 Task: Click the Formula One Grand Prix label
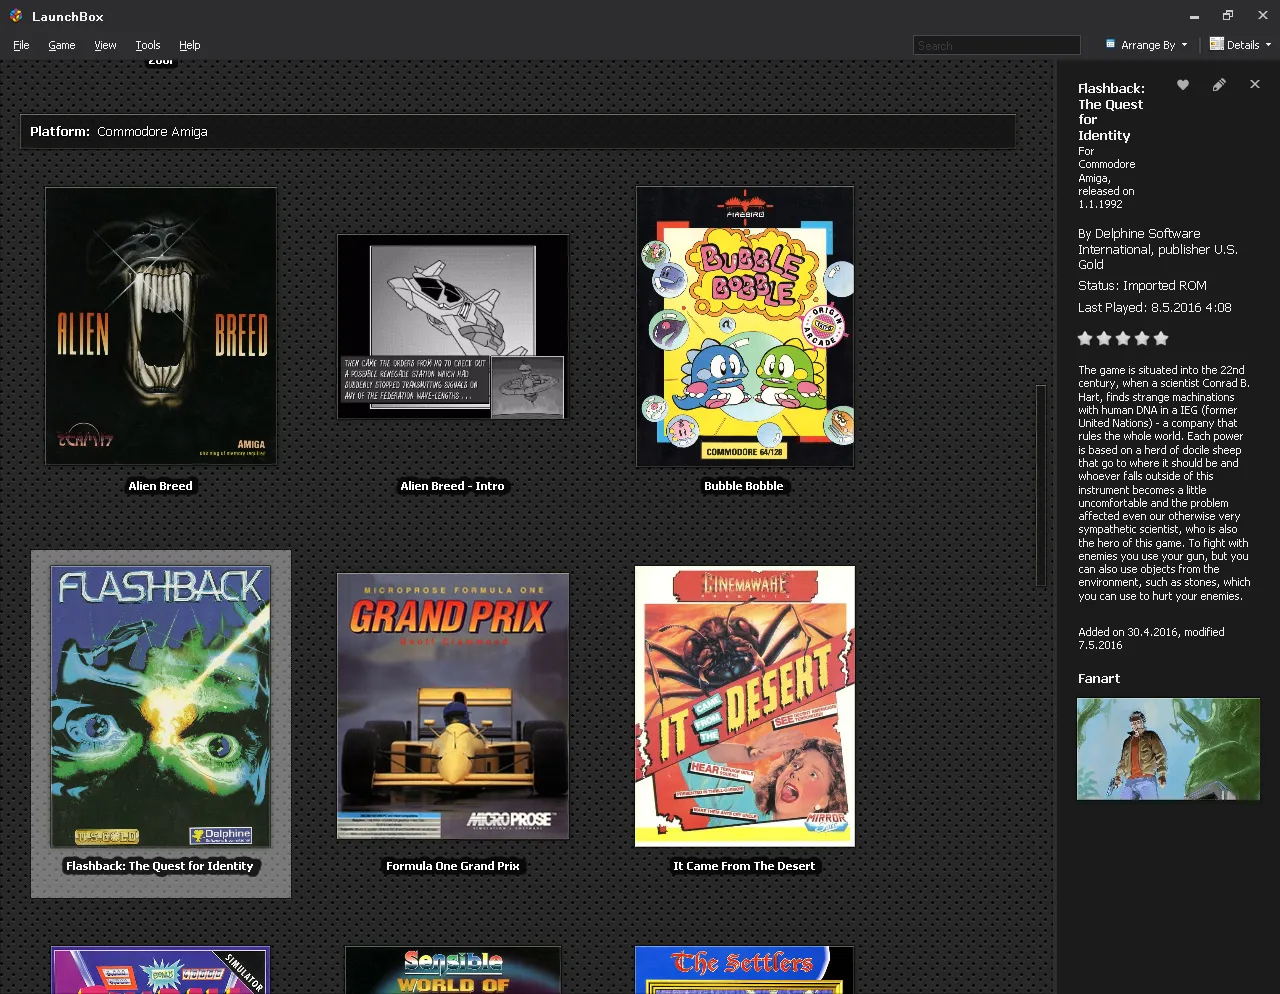453,866
